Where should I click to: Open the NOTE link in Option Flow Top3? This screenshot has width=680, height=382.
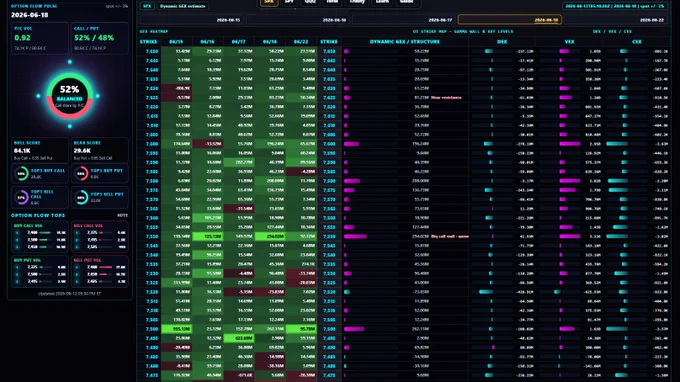pos(123,215)
